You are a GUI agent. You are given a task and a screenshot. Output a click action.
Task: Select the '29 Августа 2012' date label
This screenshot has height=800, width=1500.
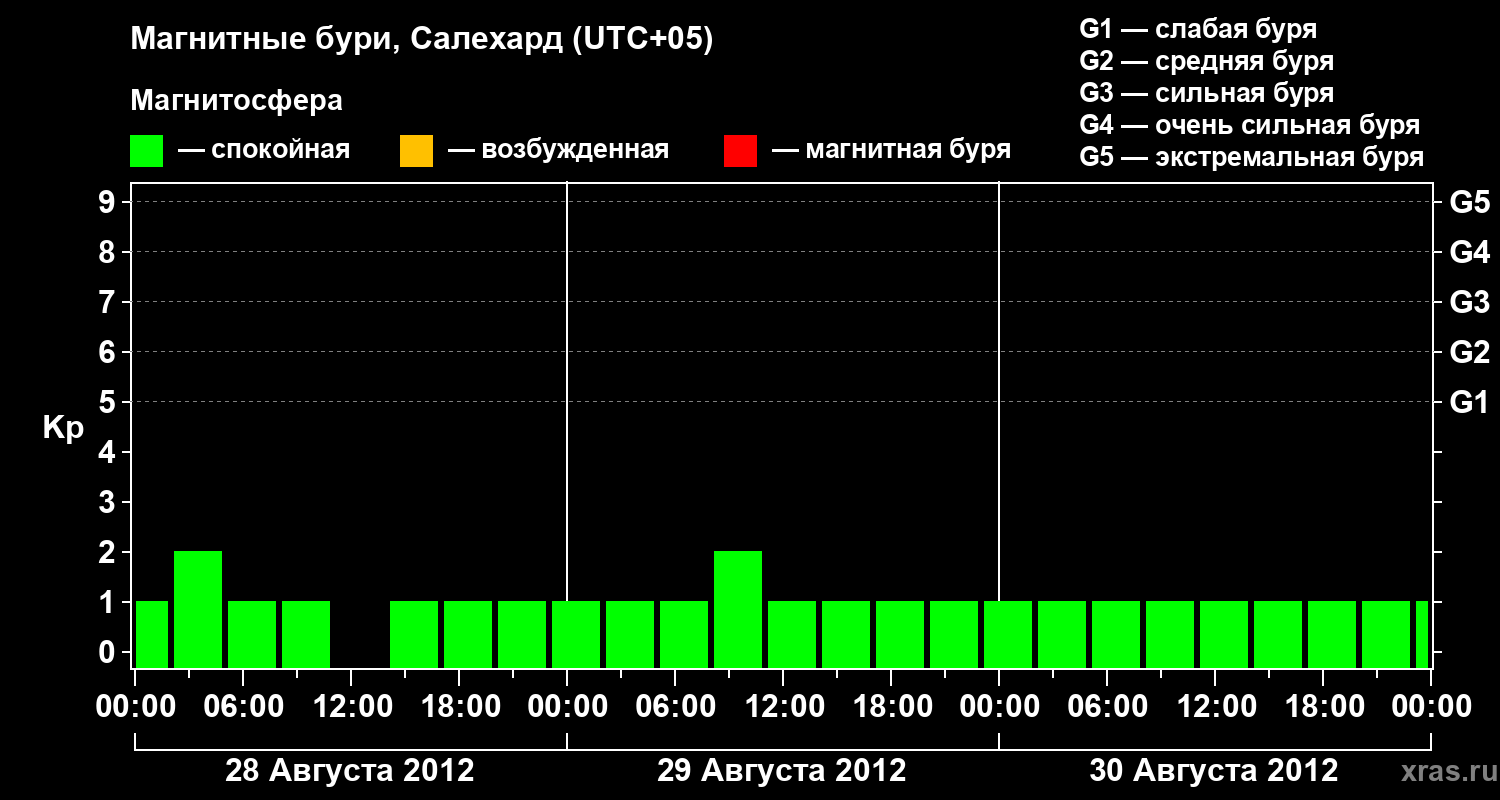point(782,771)
